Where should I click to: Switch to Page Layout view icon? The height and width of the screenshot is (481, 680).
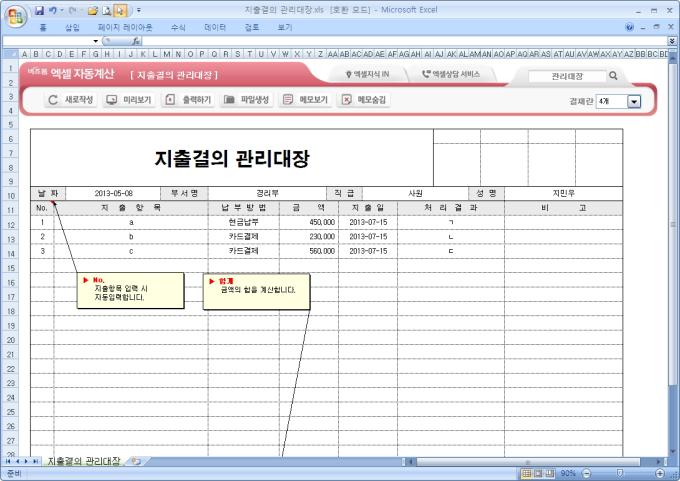tap(538, 473)
